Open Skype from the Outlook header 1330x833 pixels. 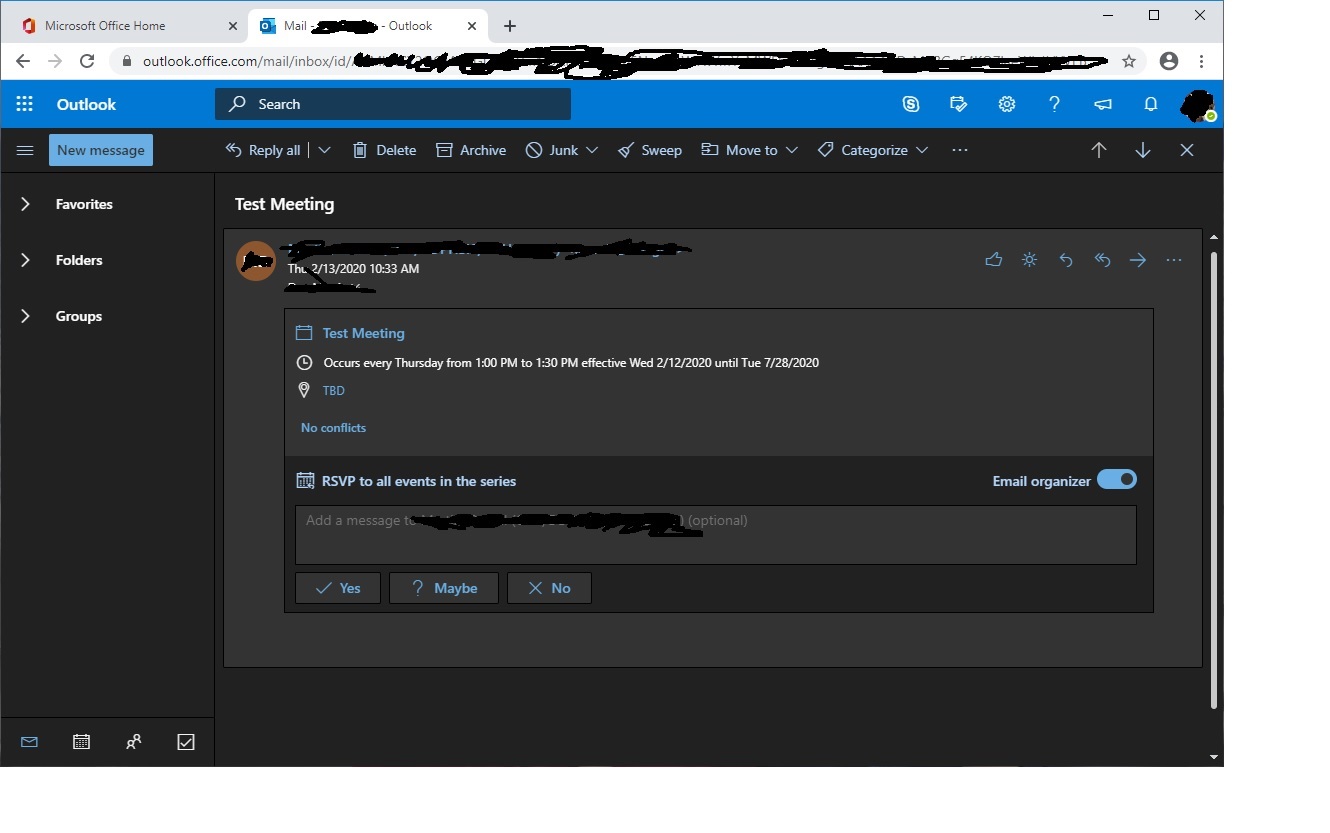(x=911, y=104)
